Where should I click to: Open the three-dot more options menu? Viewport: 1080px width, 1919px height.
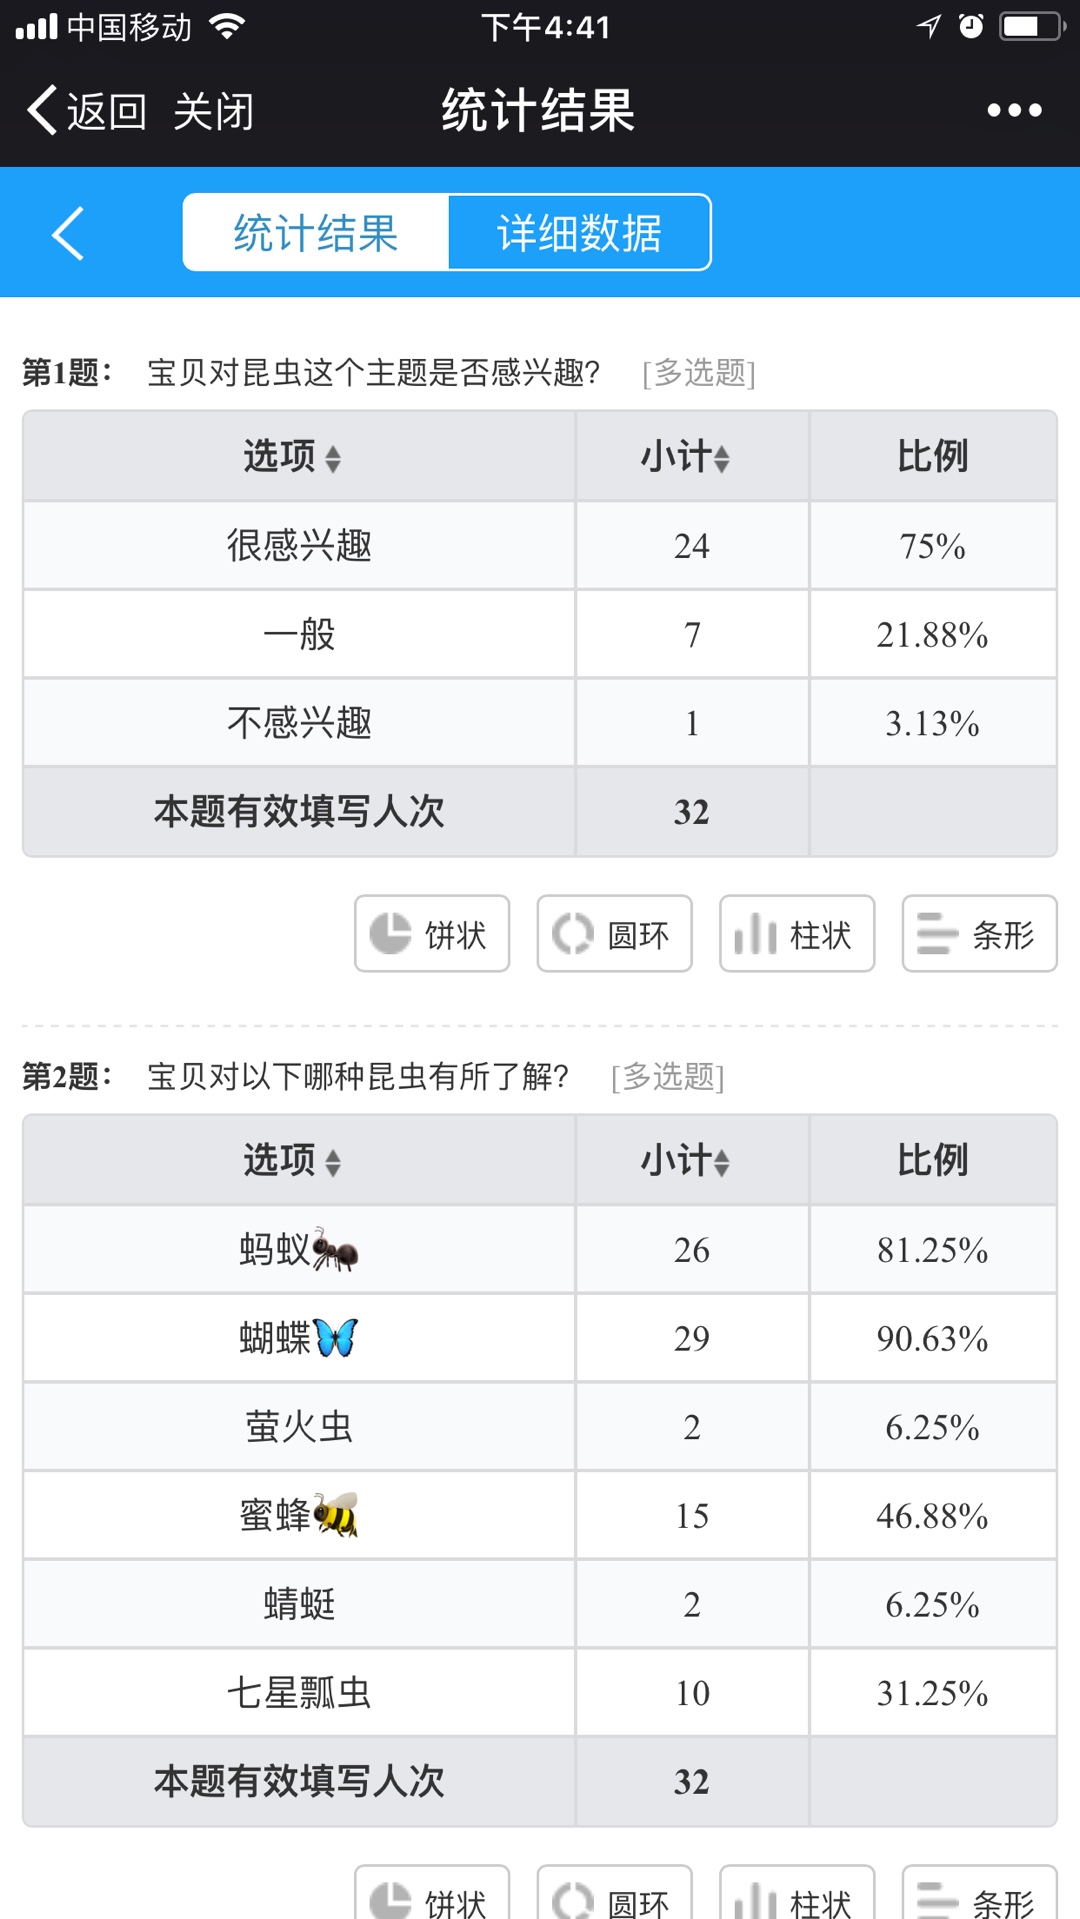pyautogui.click(x=1014, y=110)
